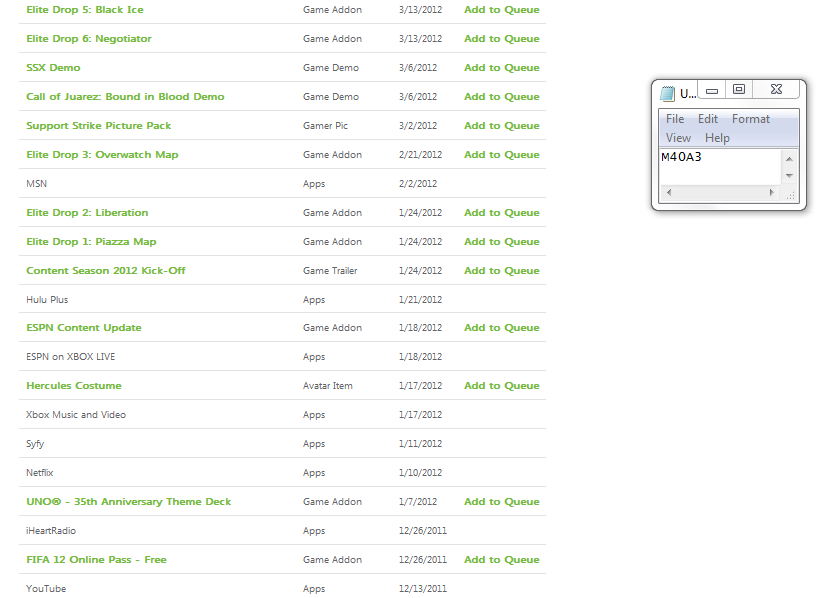Screen dimensions: 834x598
Task: Click Notepad vertical scrollbar down arrow
Action: tap(789, 176)
